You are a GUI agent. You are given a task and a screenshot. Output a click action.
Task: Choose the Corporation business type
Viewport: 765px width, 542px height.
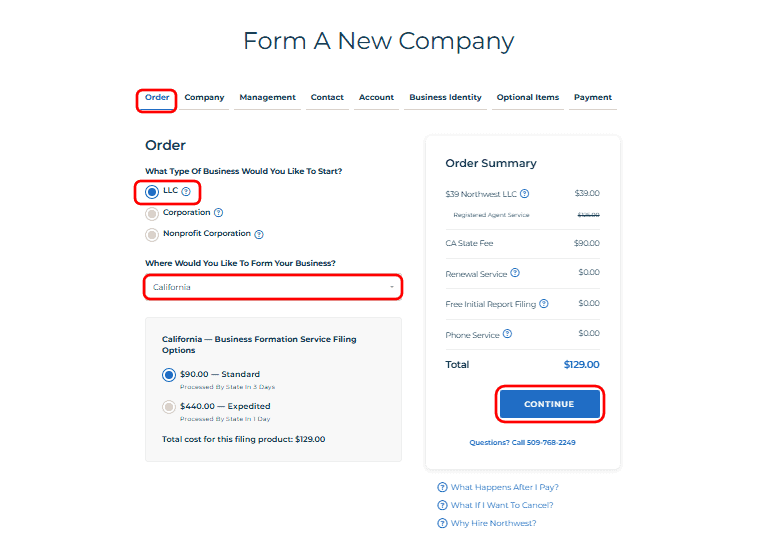(x=152, y=213)
